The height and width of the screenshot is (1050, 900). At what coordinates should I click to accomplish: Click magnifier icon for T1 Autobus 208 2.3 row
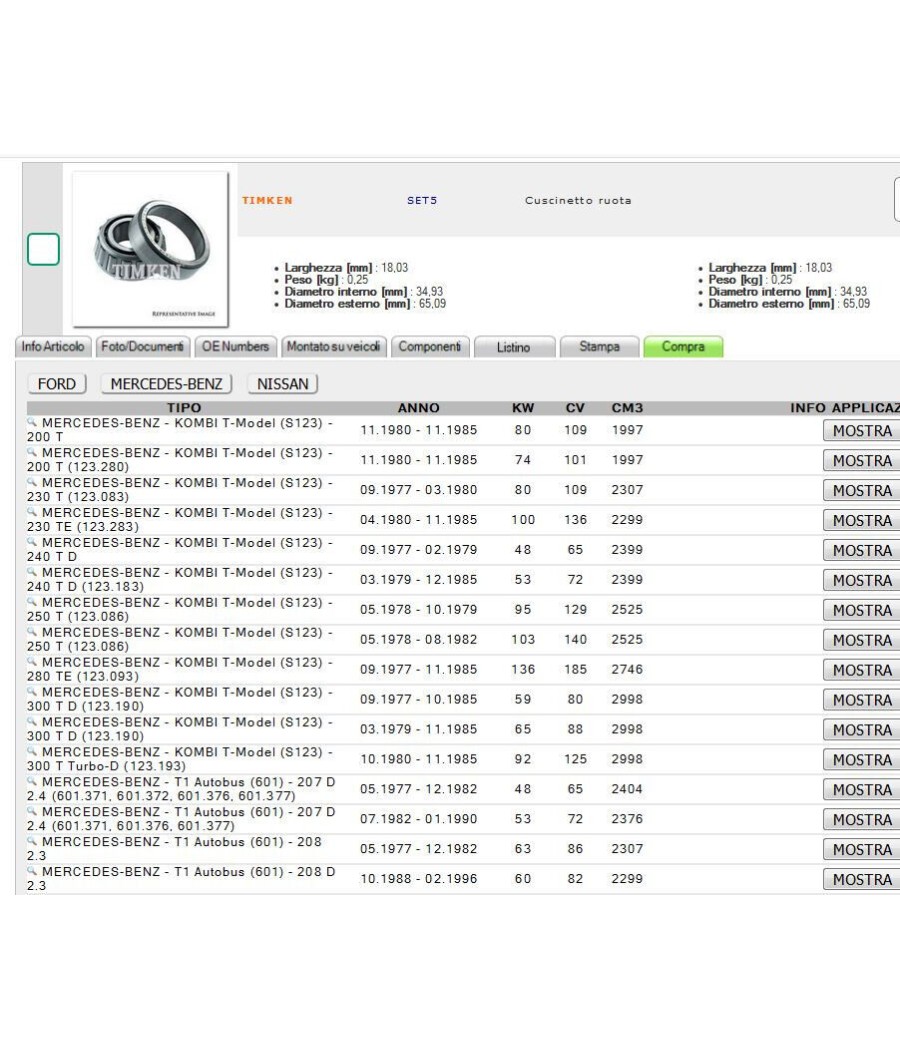32,840
